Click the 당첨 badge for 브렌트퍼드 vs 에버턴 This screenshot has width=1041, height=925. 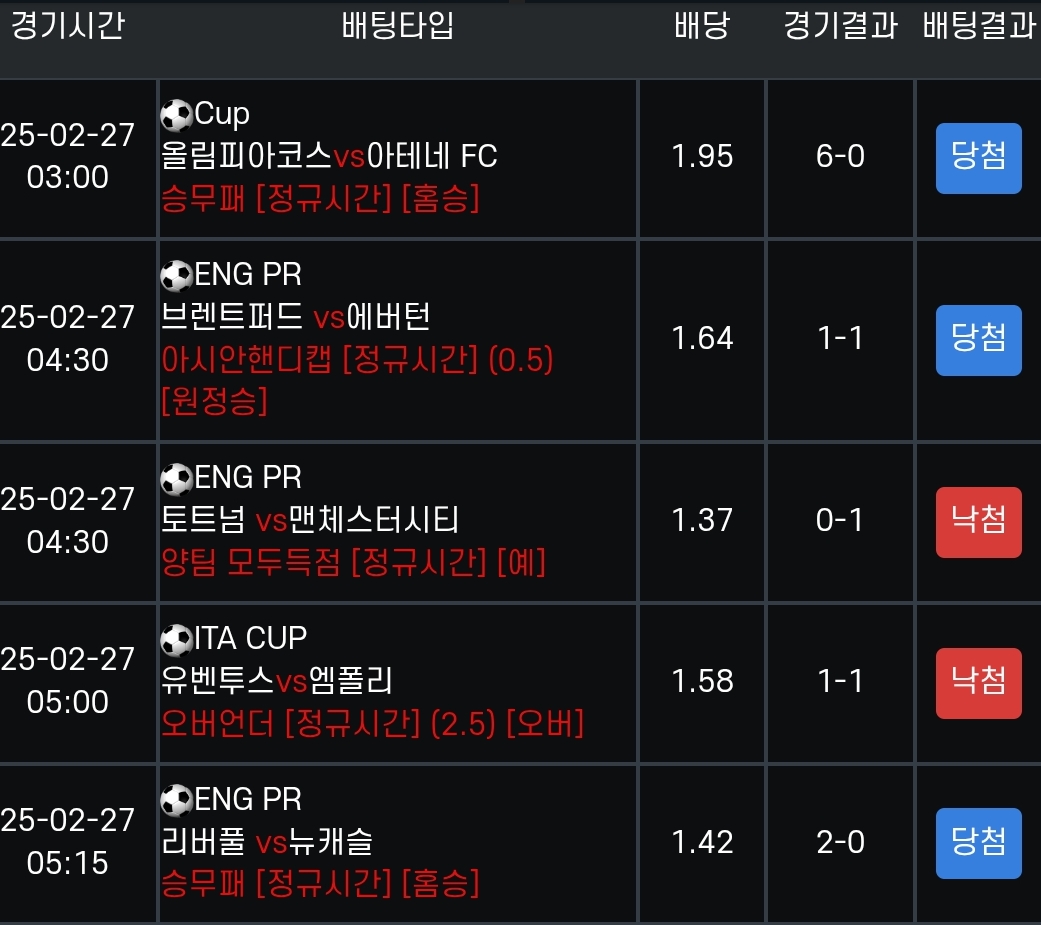point(978,339)
